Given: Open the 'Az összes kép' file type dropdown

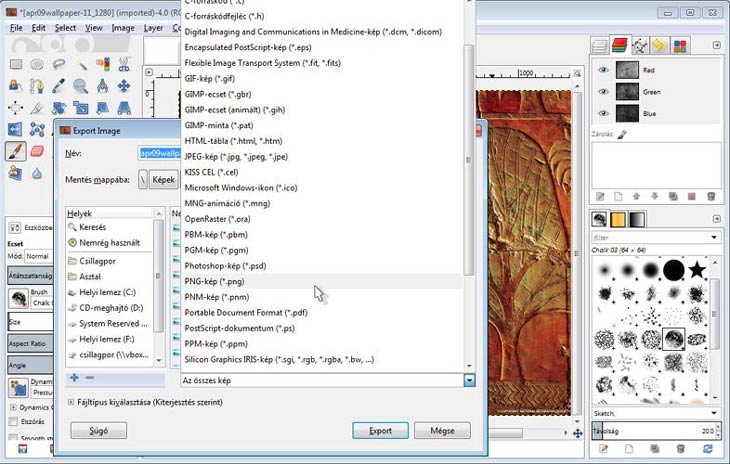Looking at the screenshot, I should (x=468, y=380).
